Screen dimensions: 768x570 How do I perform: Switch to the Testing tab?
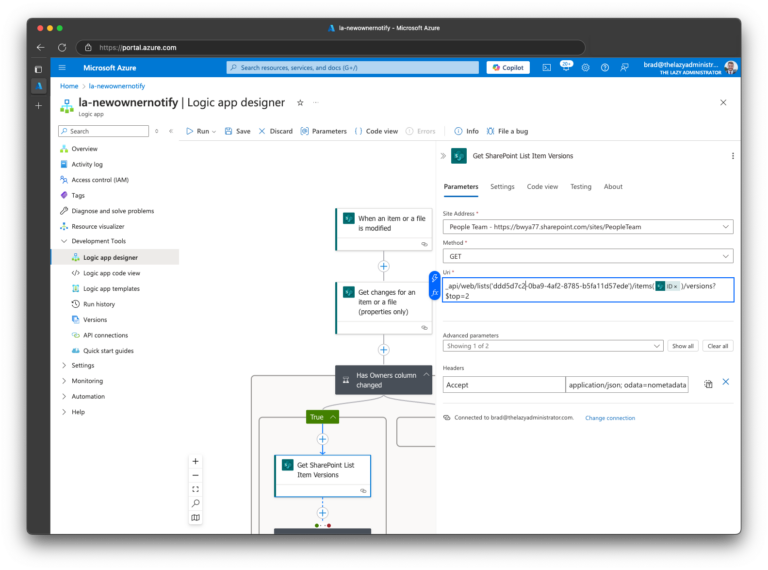pyautogui.click(x=580, y=187)
